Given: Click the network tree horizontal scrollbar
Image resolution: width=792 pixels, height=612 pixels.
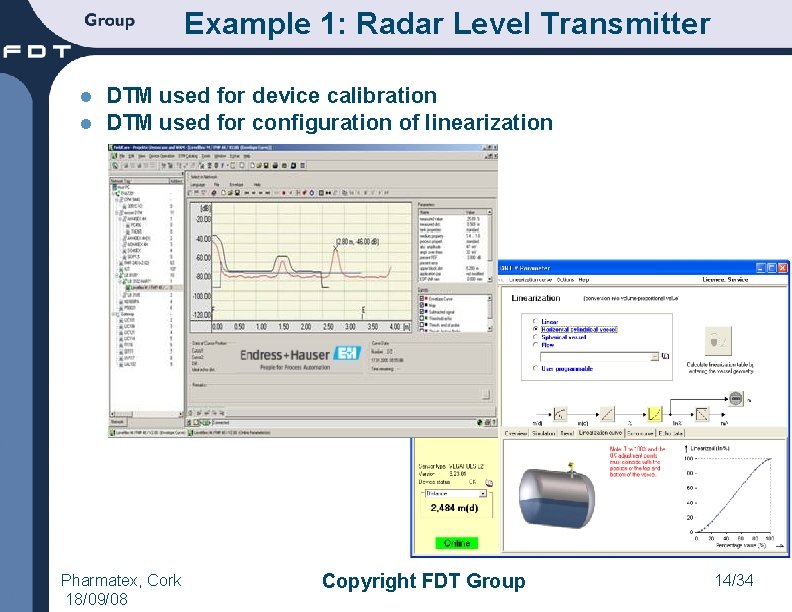Looking at the screenshot, I should click(146, 414).
